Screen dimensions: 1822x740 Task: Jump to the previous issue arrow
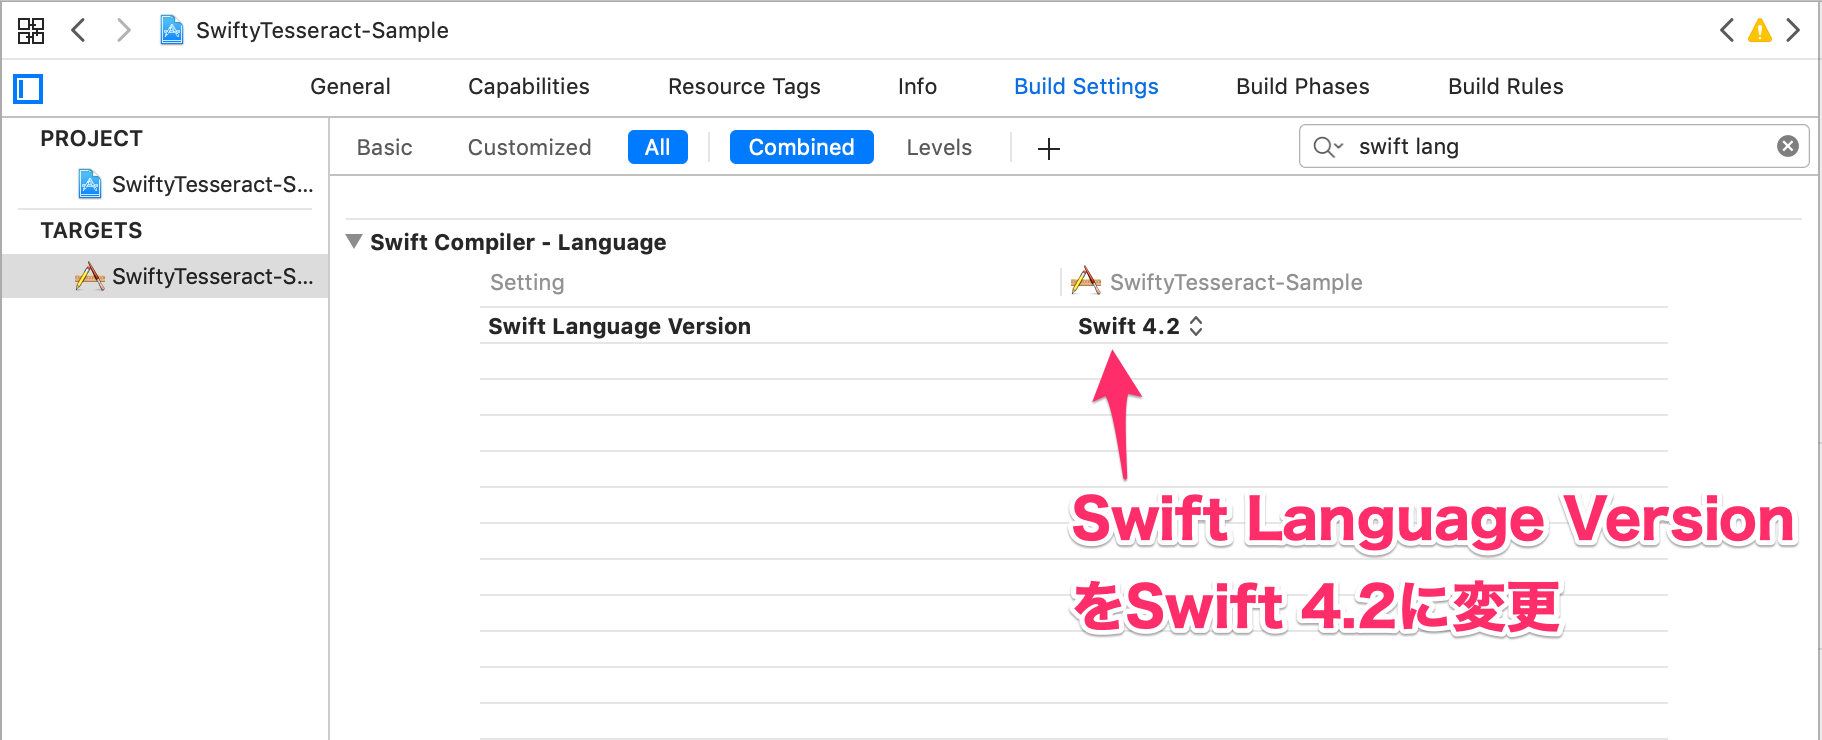[1727, 31]
